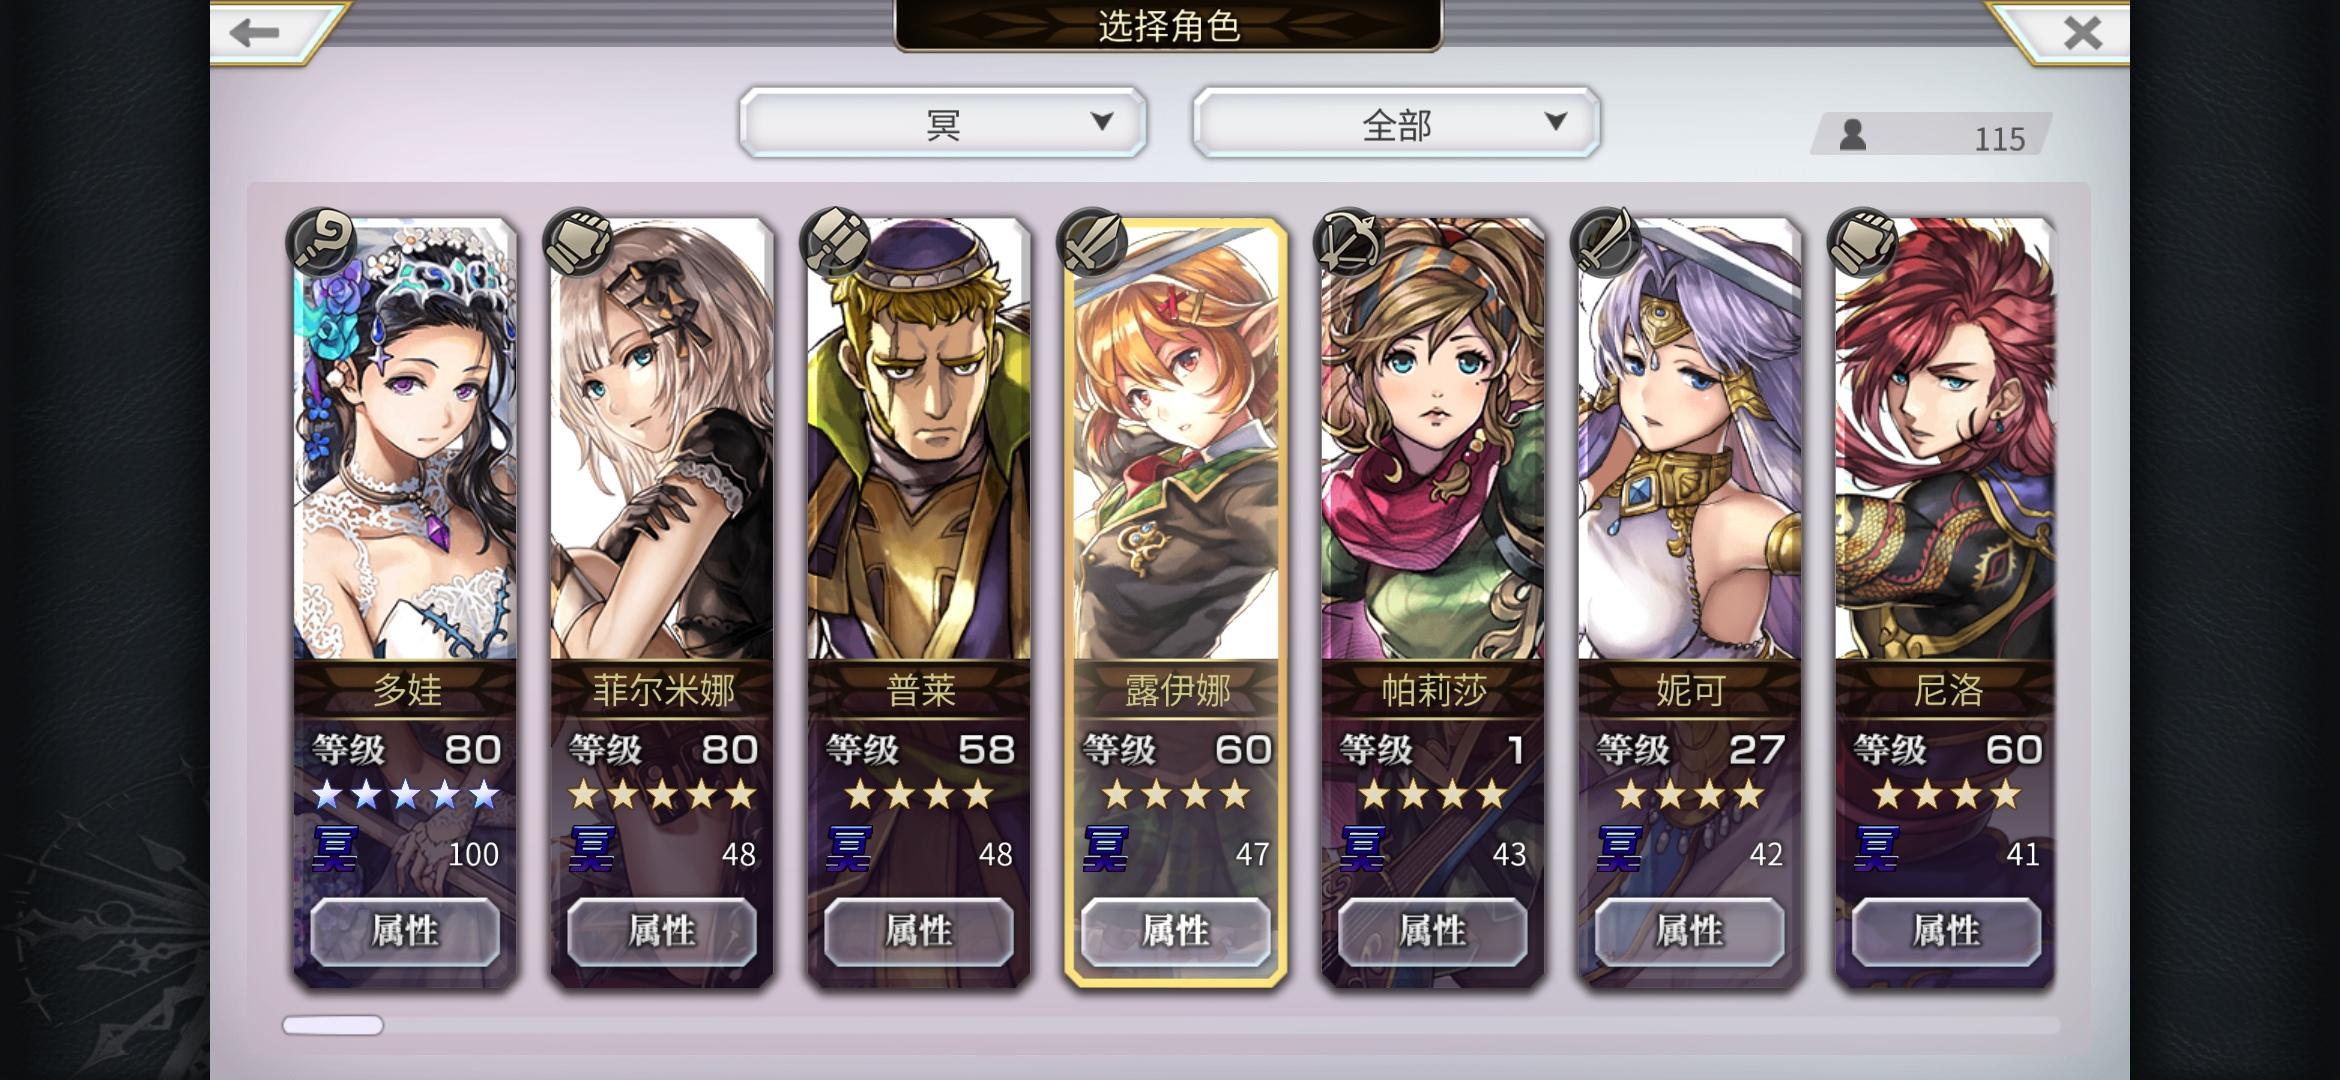The width and height of the screenshot is (2340, 1080).
Task: Open 属性 for 露伊娜
Action: pyautogui.click(x=1176, y=931)
